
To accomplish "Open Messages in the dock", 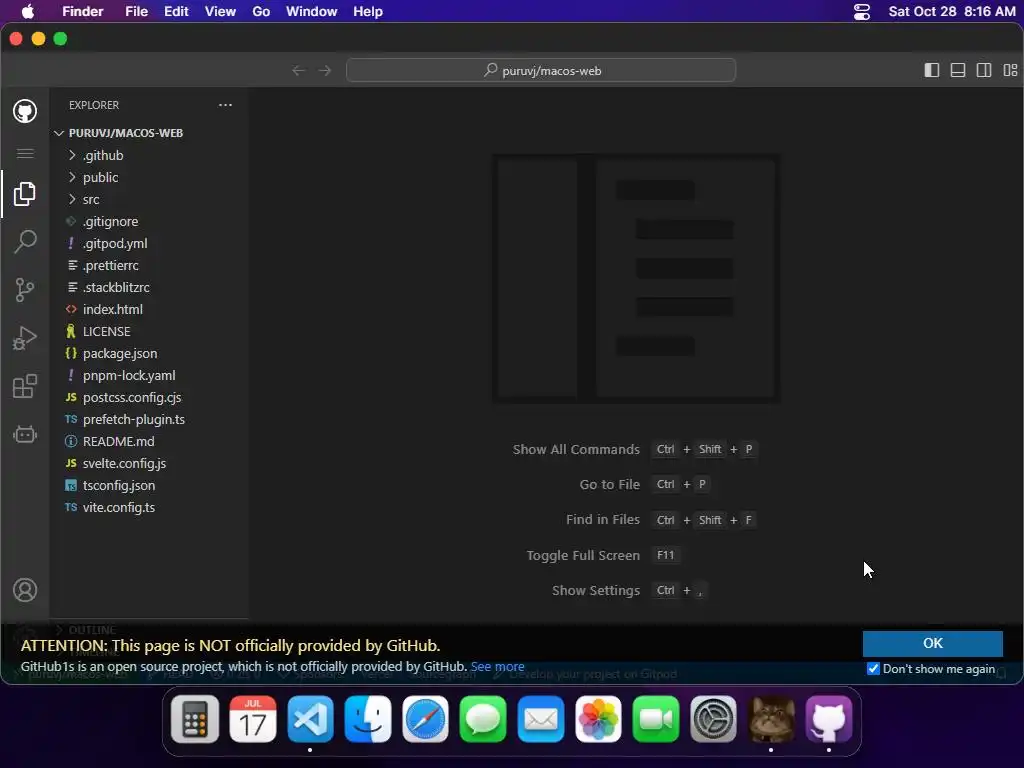I will tap(483, 720).
